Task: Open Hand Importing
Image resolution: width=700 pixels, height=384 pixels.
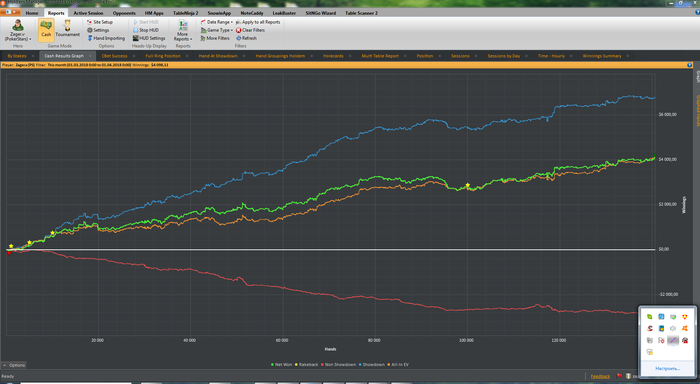Action: 106,38
